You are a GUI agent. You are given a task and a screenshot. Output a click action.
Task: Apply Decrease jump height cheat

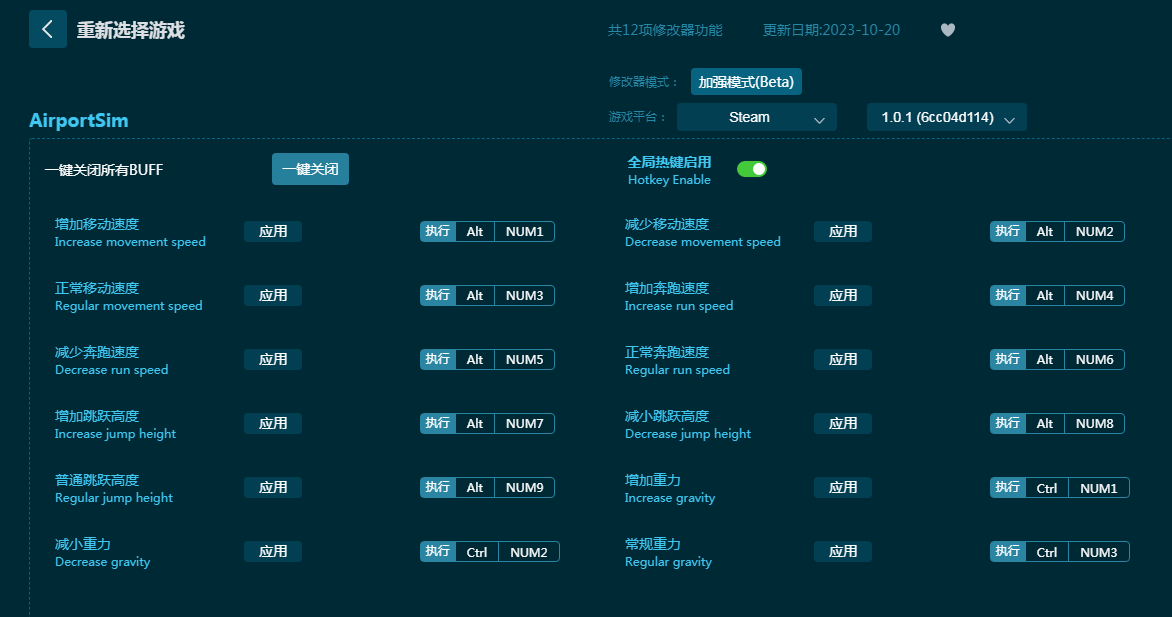coord(843,424)
